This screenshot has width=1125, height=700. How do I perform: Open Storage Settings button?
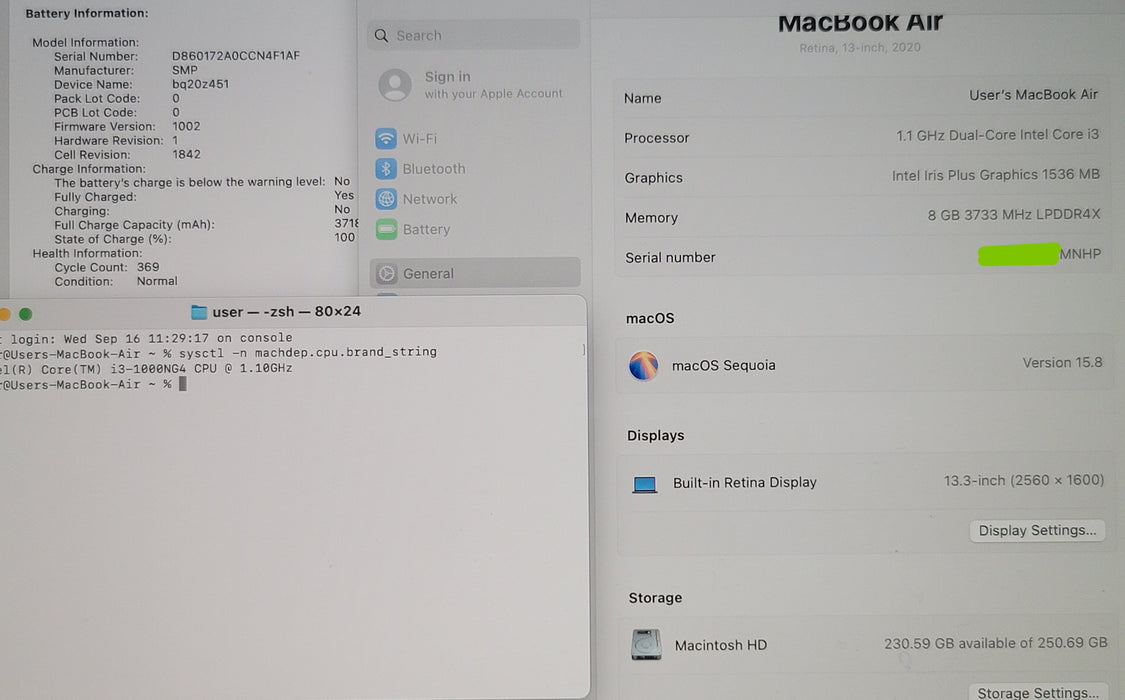1037,692
